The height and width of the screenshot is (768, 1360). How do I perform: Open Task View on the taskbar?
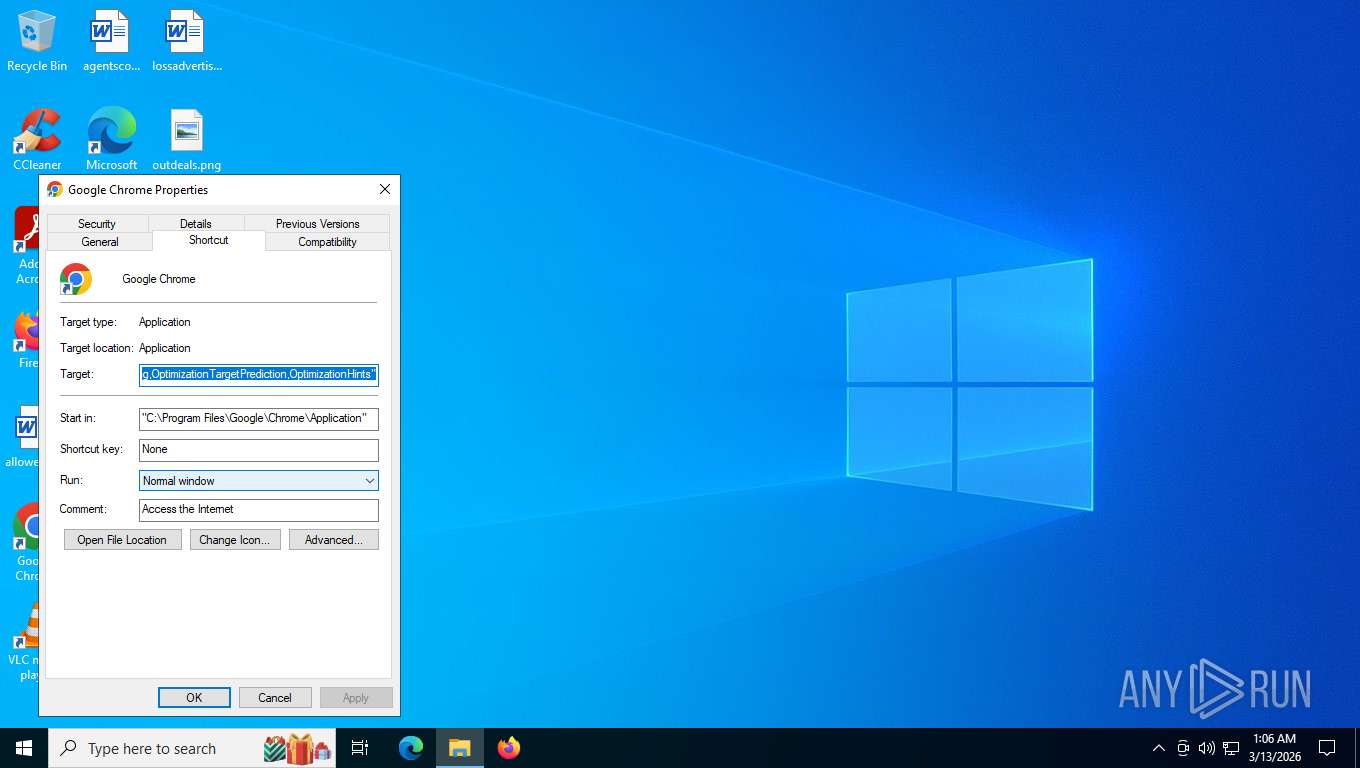click(x=360, y=748)
